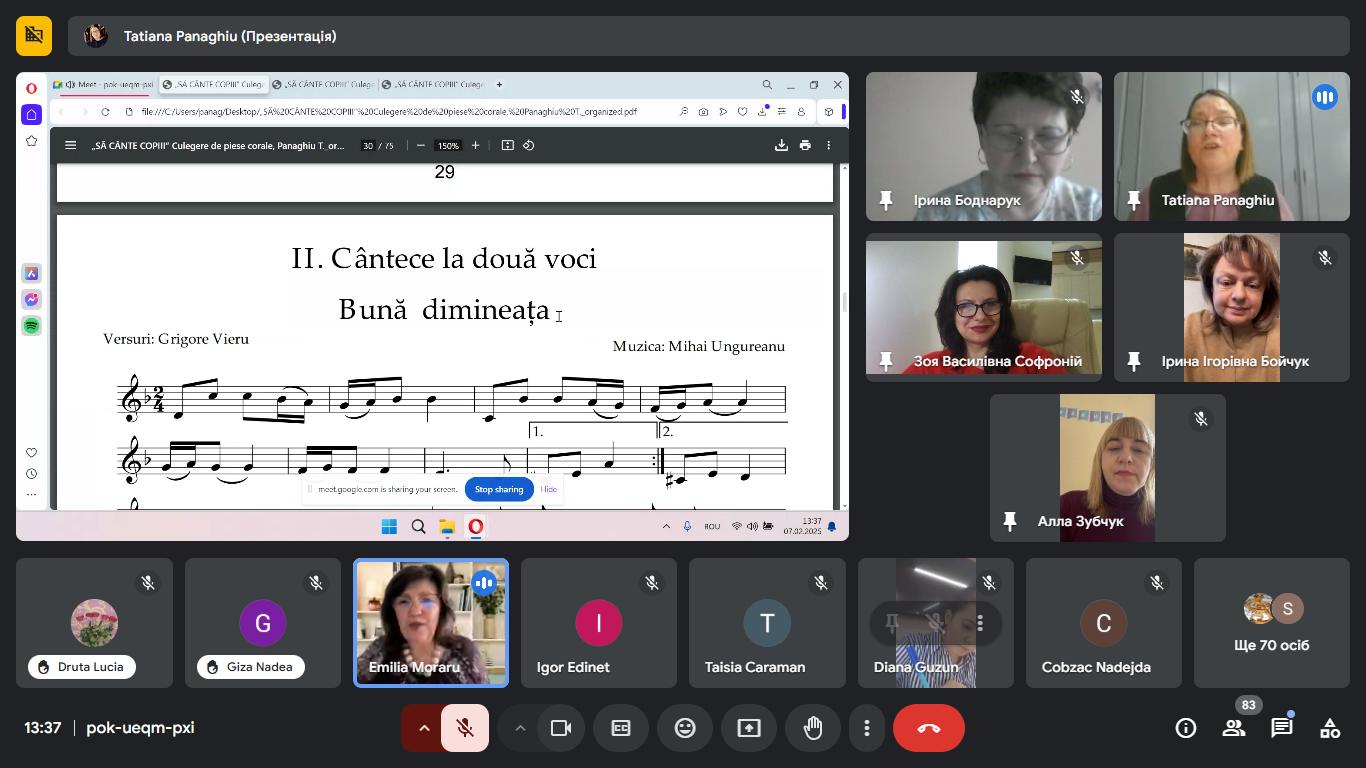The image size is (1366, 768).
Task: Leave the call with red hang-up button
Action: click(929, 728)
